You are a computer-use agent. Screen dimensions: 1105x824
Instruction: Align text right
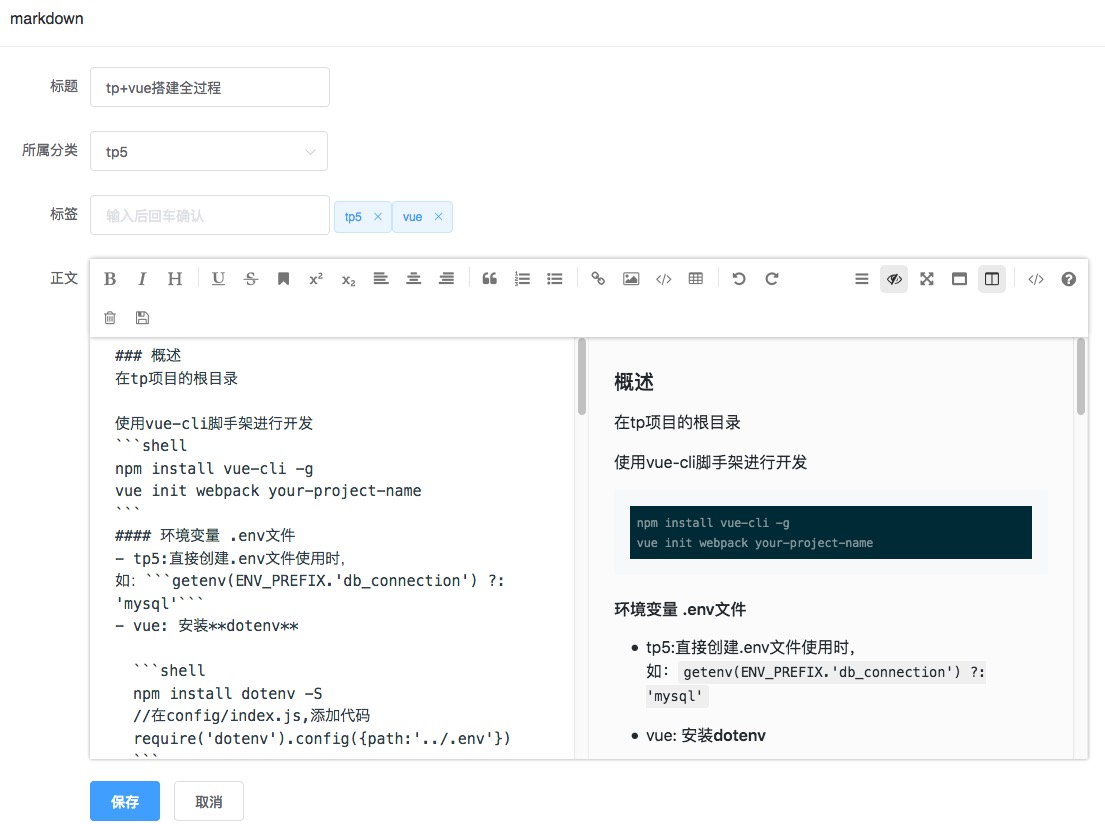click(447, 279)
